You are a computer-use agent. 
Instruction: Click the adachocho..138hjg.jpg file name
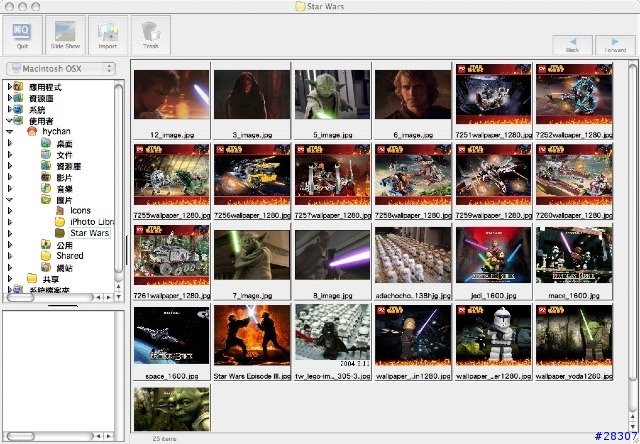413,295
